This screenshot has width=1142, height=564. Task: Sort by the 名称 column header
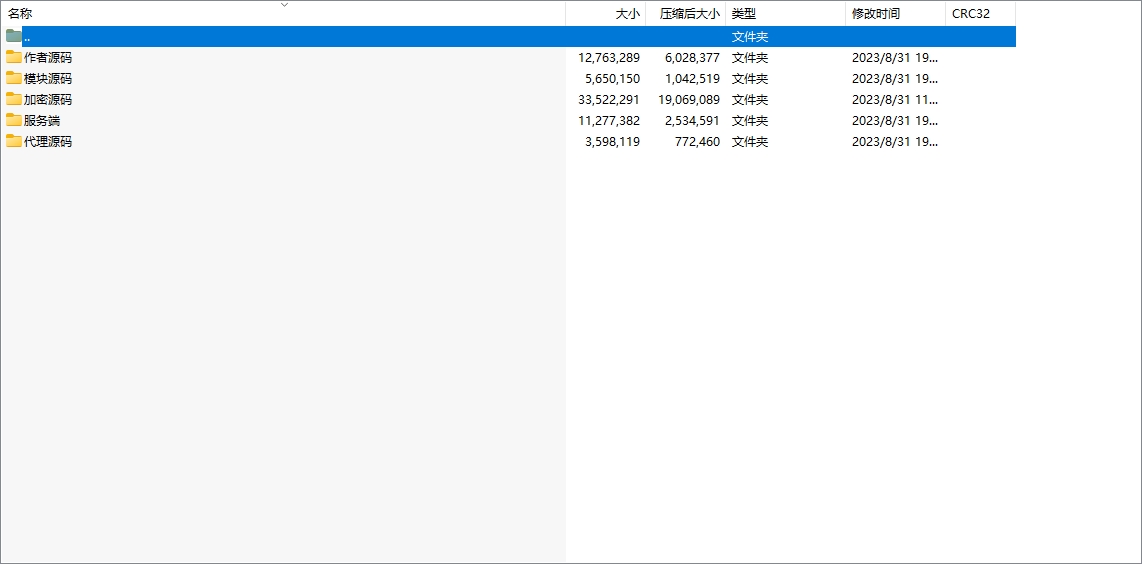tap(283, 13)
